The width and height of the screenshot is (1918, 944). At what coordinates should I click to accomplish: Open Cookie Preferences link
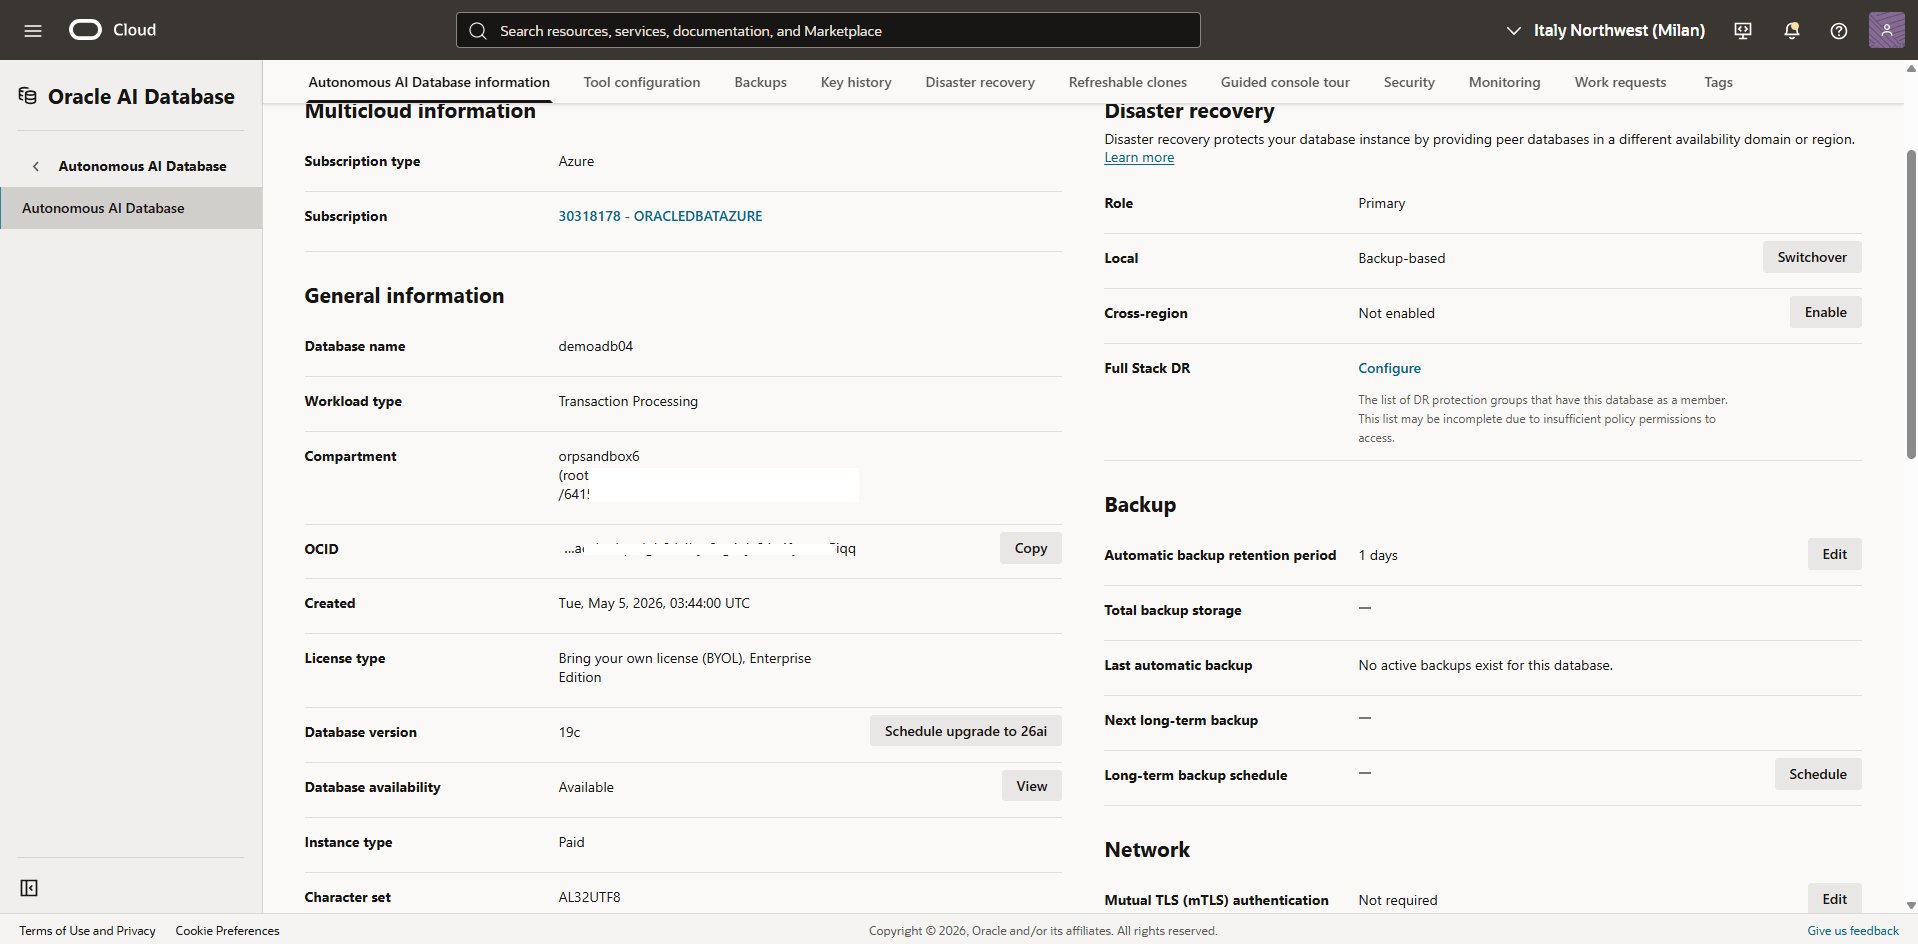tap(227, 931)
